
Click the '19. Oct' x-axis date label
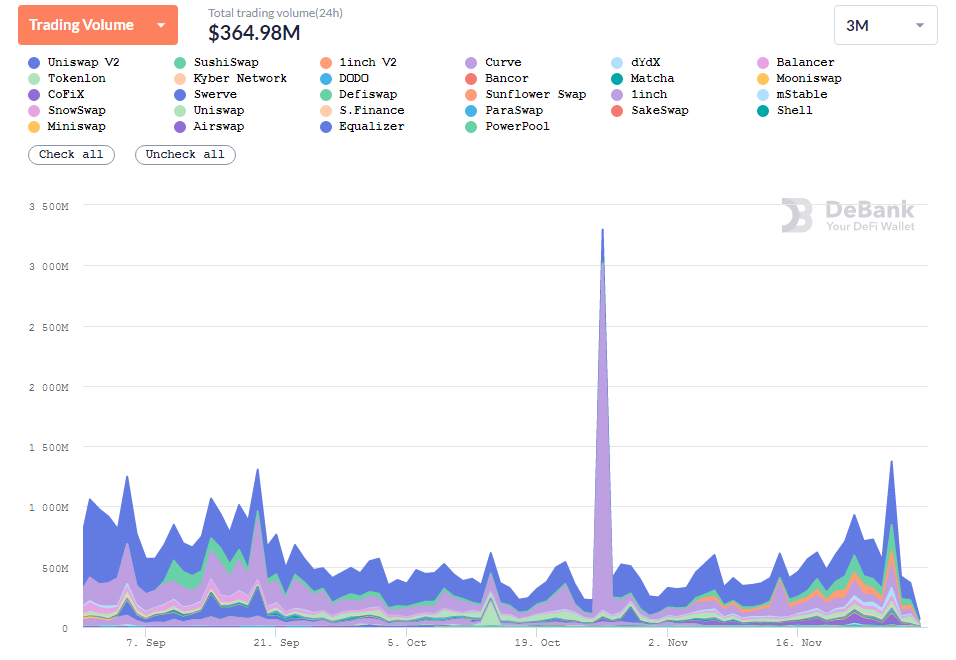[x=537, y=642]
